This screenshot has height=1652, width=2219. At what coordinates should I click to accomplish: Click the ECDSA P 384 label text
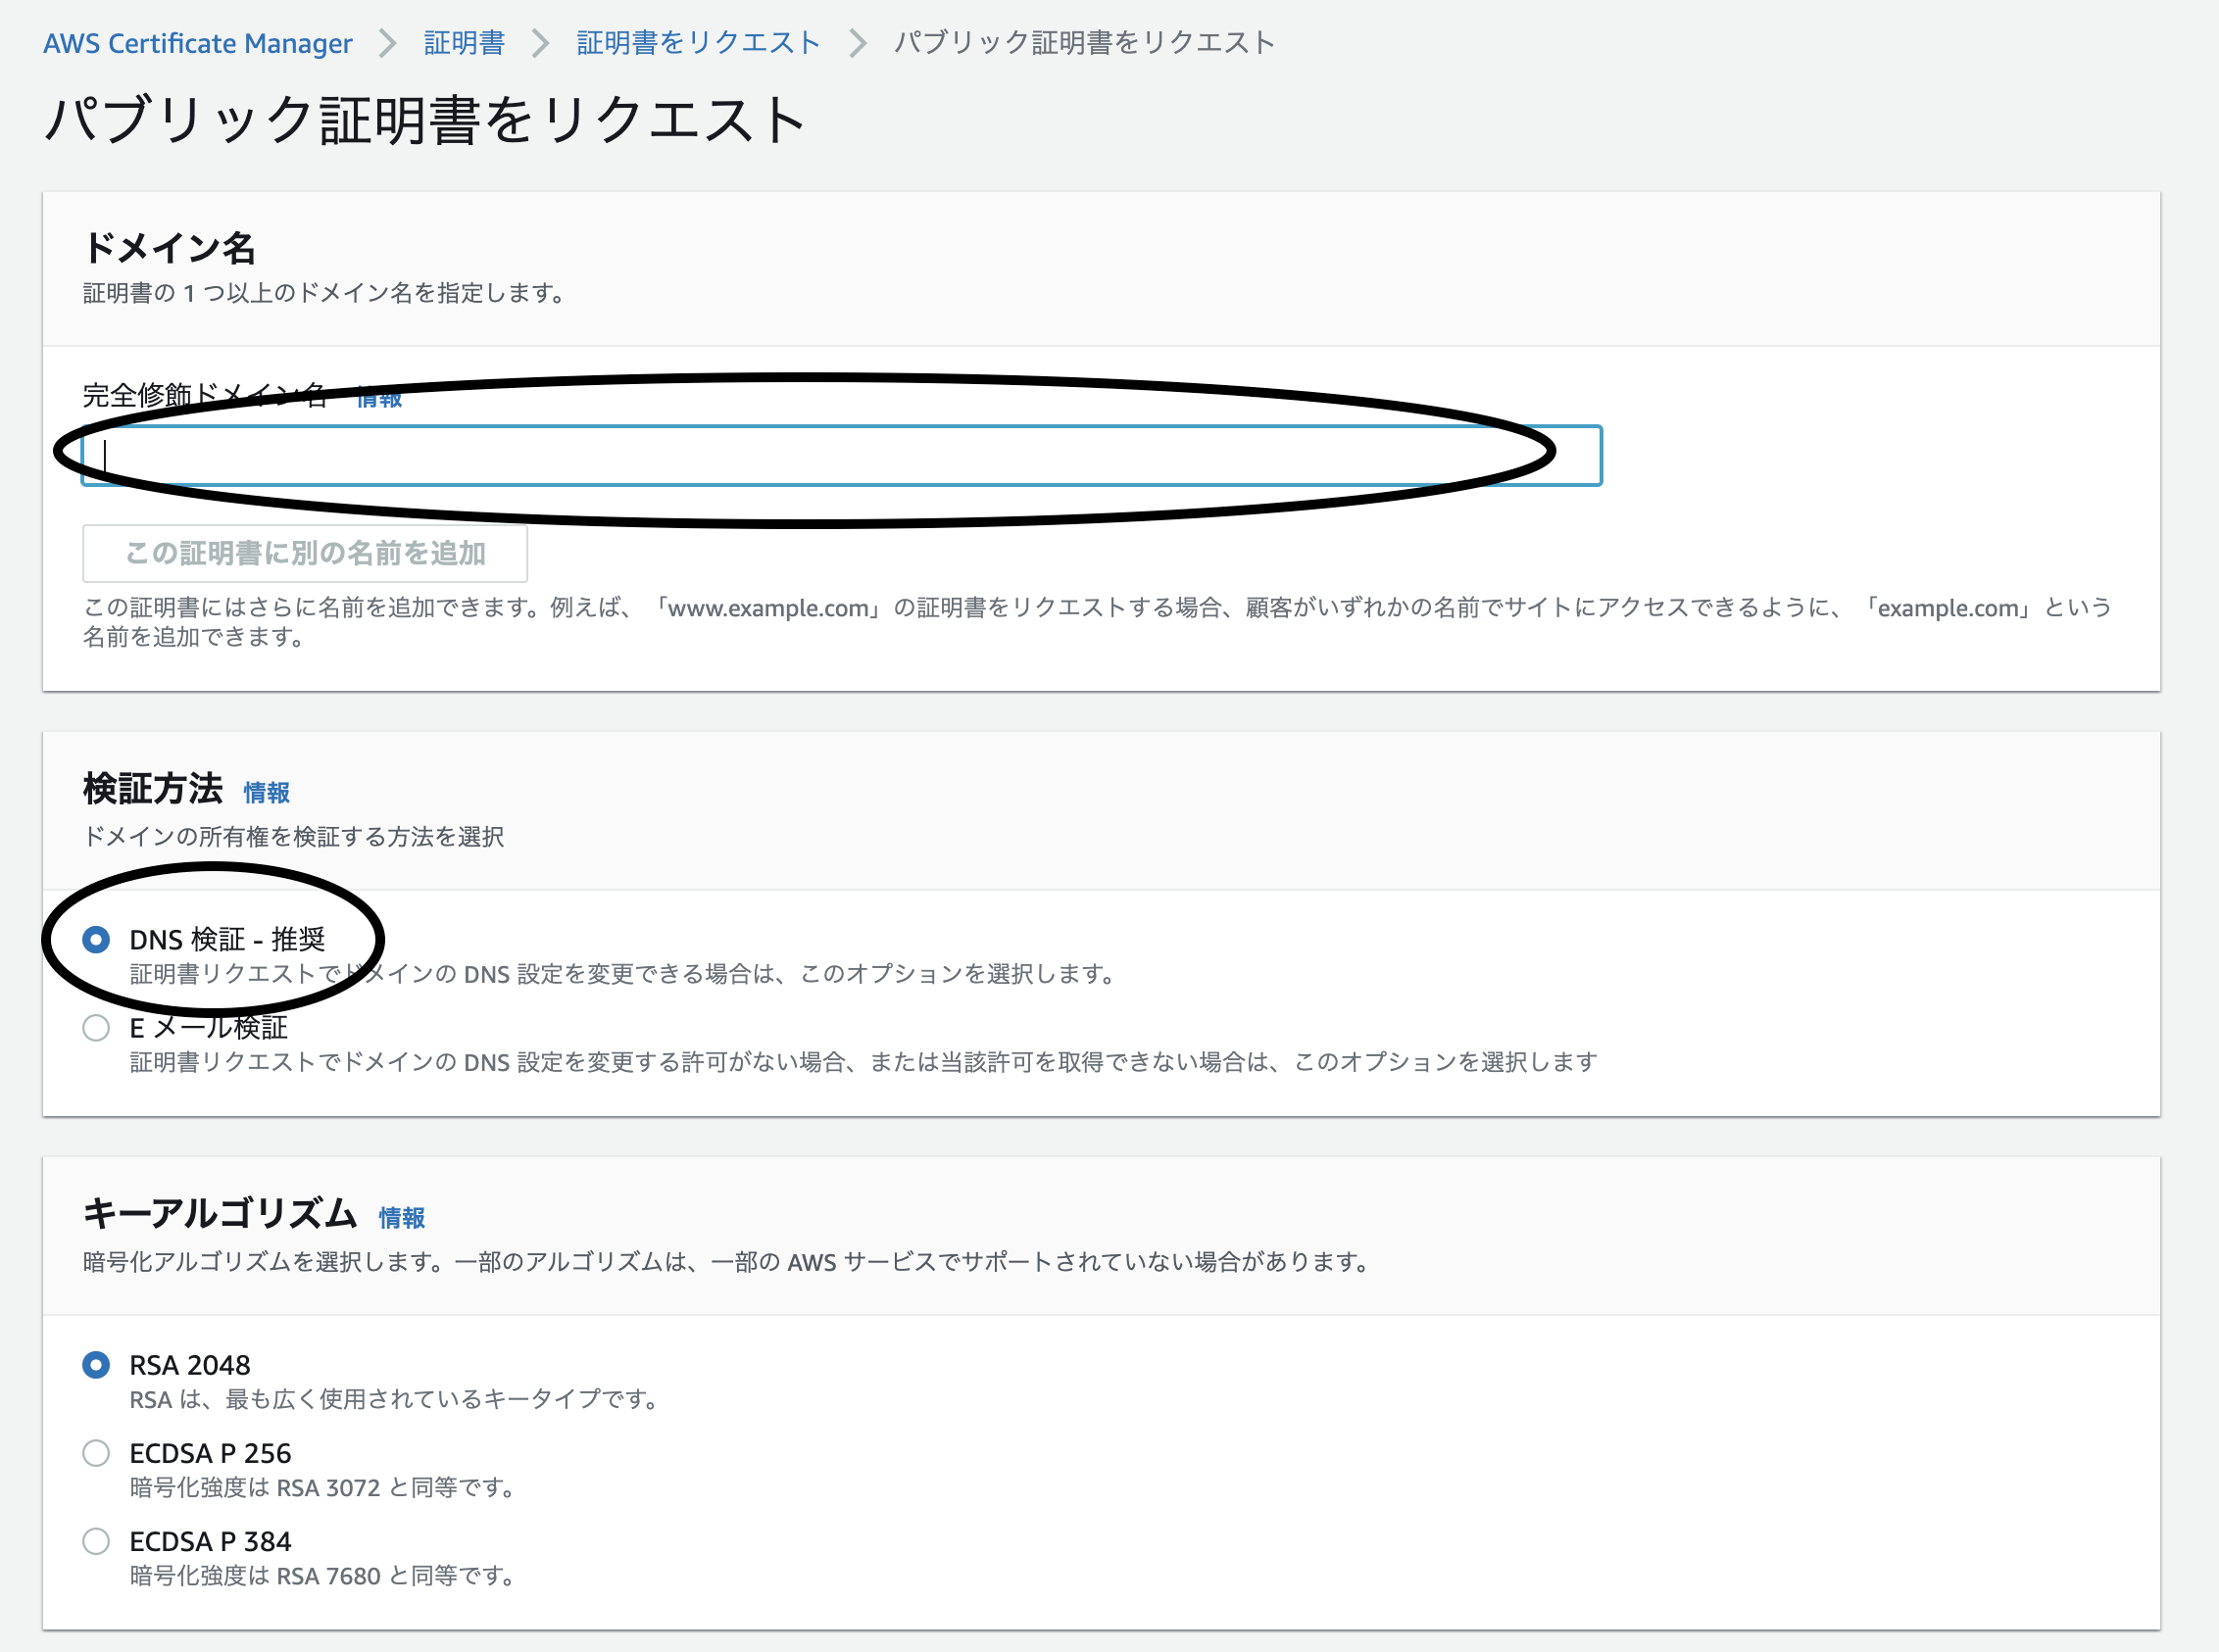pos(210,1540)
